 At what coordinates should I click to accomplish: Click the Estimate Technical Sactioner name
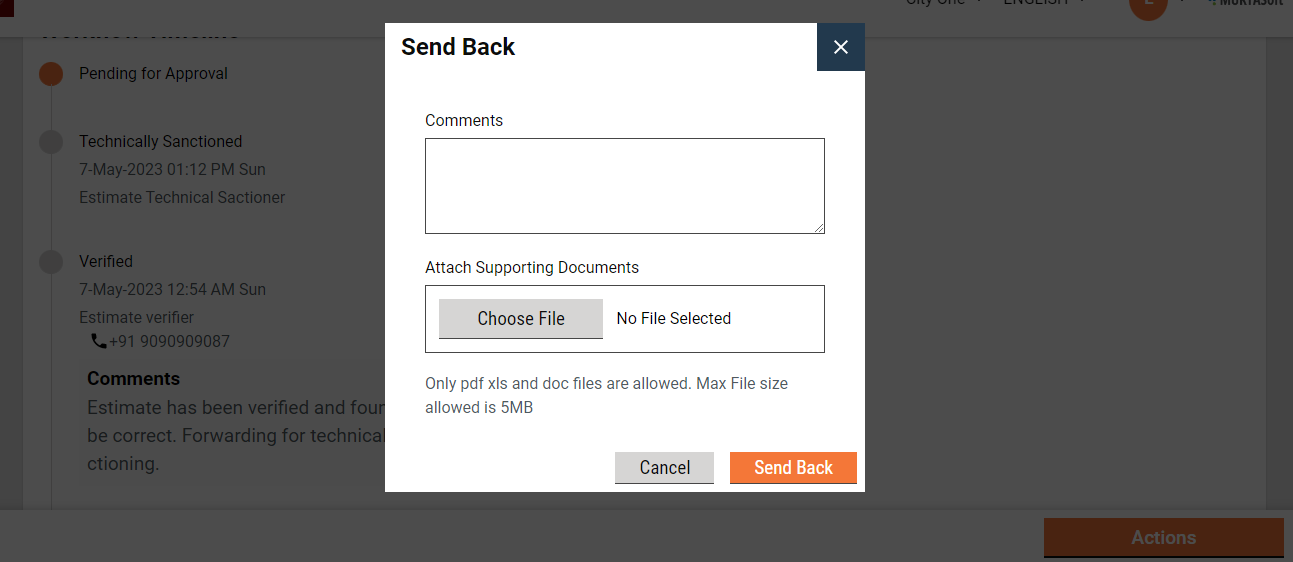point(182,198)
